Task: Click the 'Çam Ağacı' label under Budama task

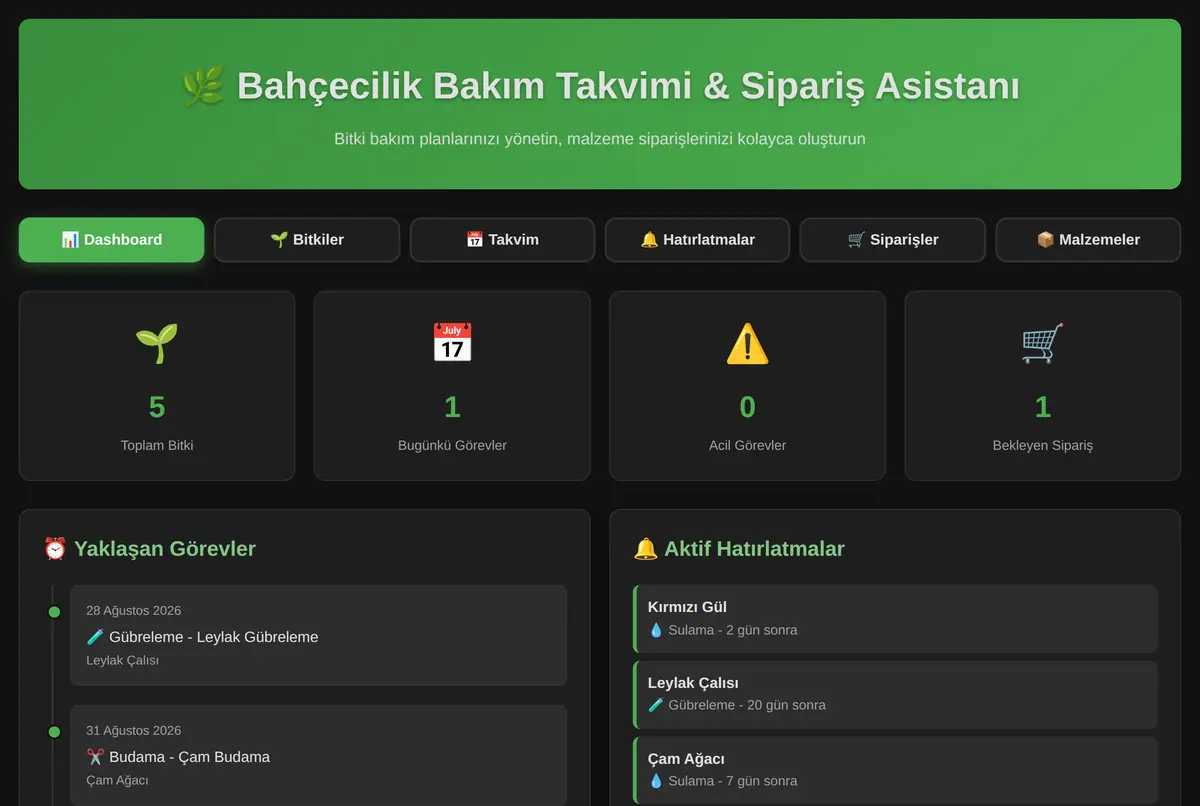Action: pos(117,780)
